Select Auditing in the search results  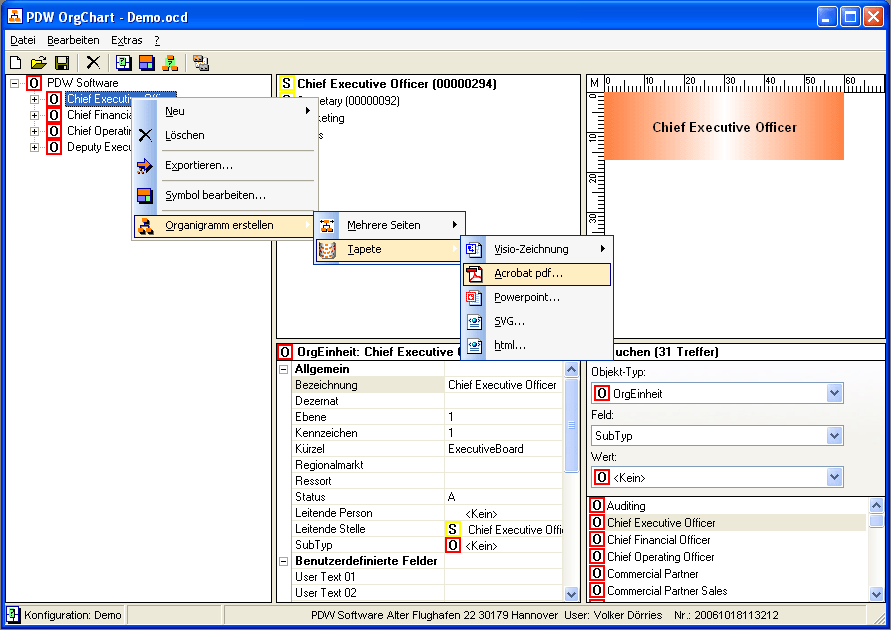pos(626,506)
